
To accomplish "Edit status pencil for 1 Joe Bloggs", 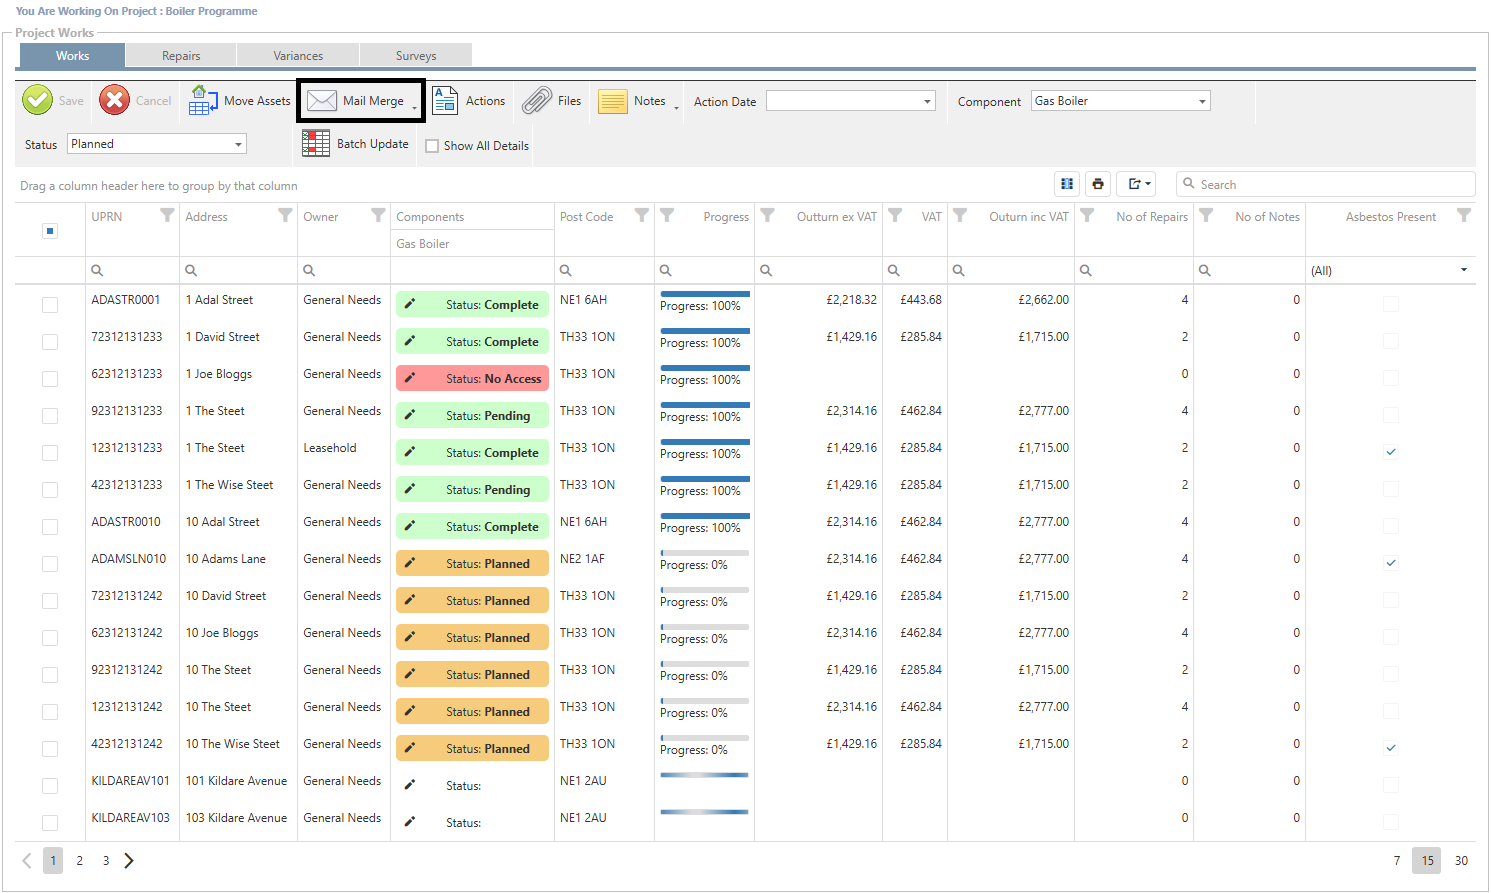I will click(x=410, y=379).
